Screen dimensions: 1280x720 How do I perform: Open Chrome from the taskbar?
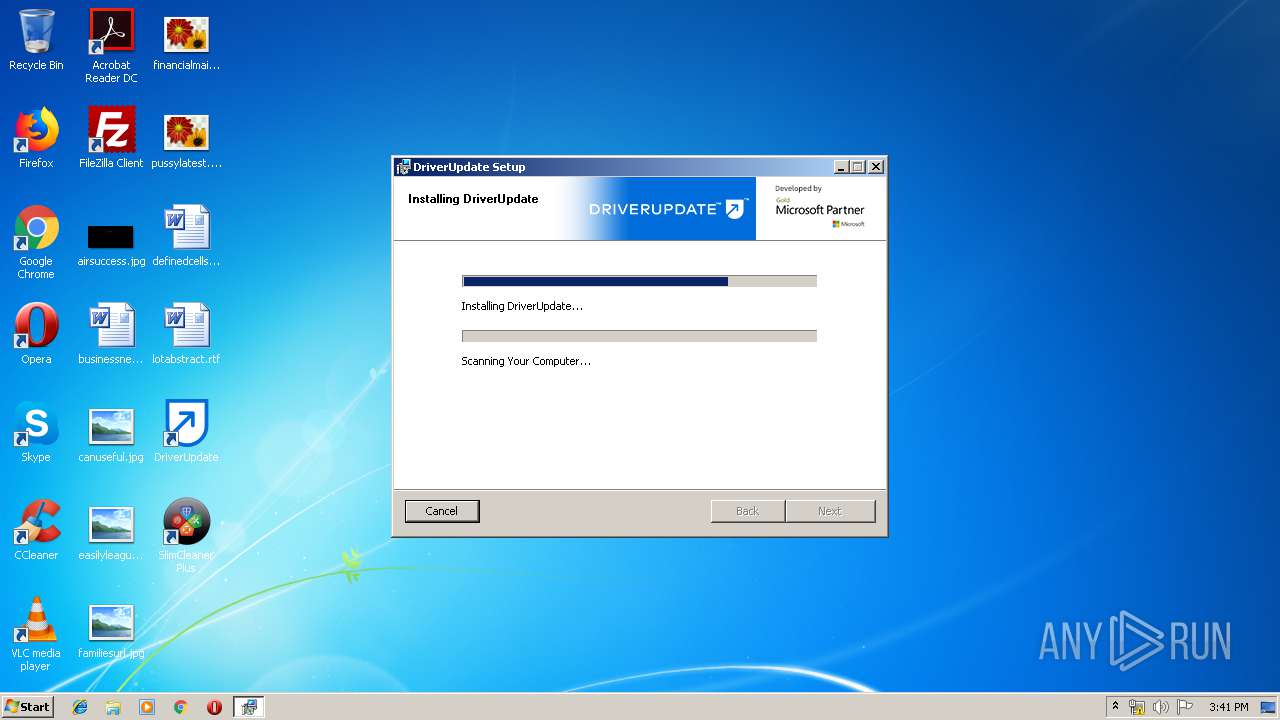tap(180, 707)
